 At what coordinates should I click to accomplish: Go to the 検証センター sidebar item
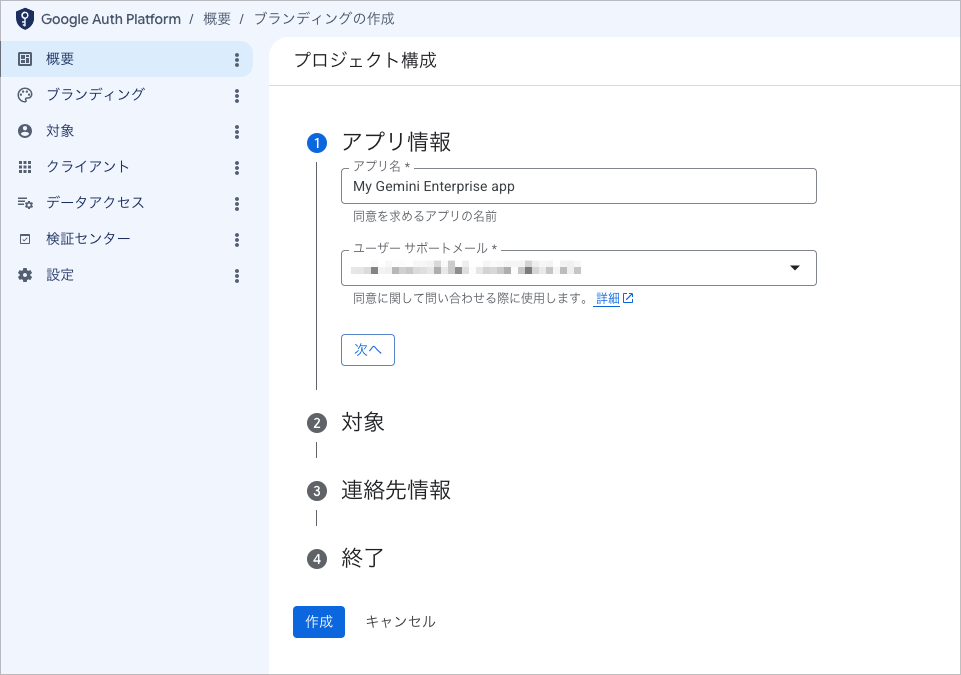[x=127, y=239]
